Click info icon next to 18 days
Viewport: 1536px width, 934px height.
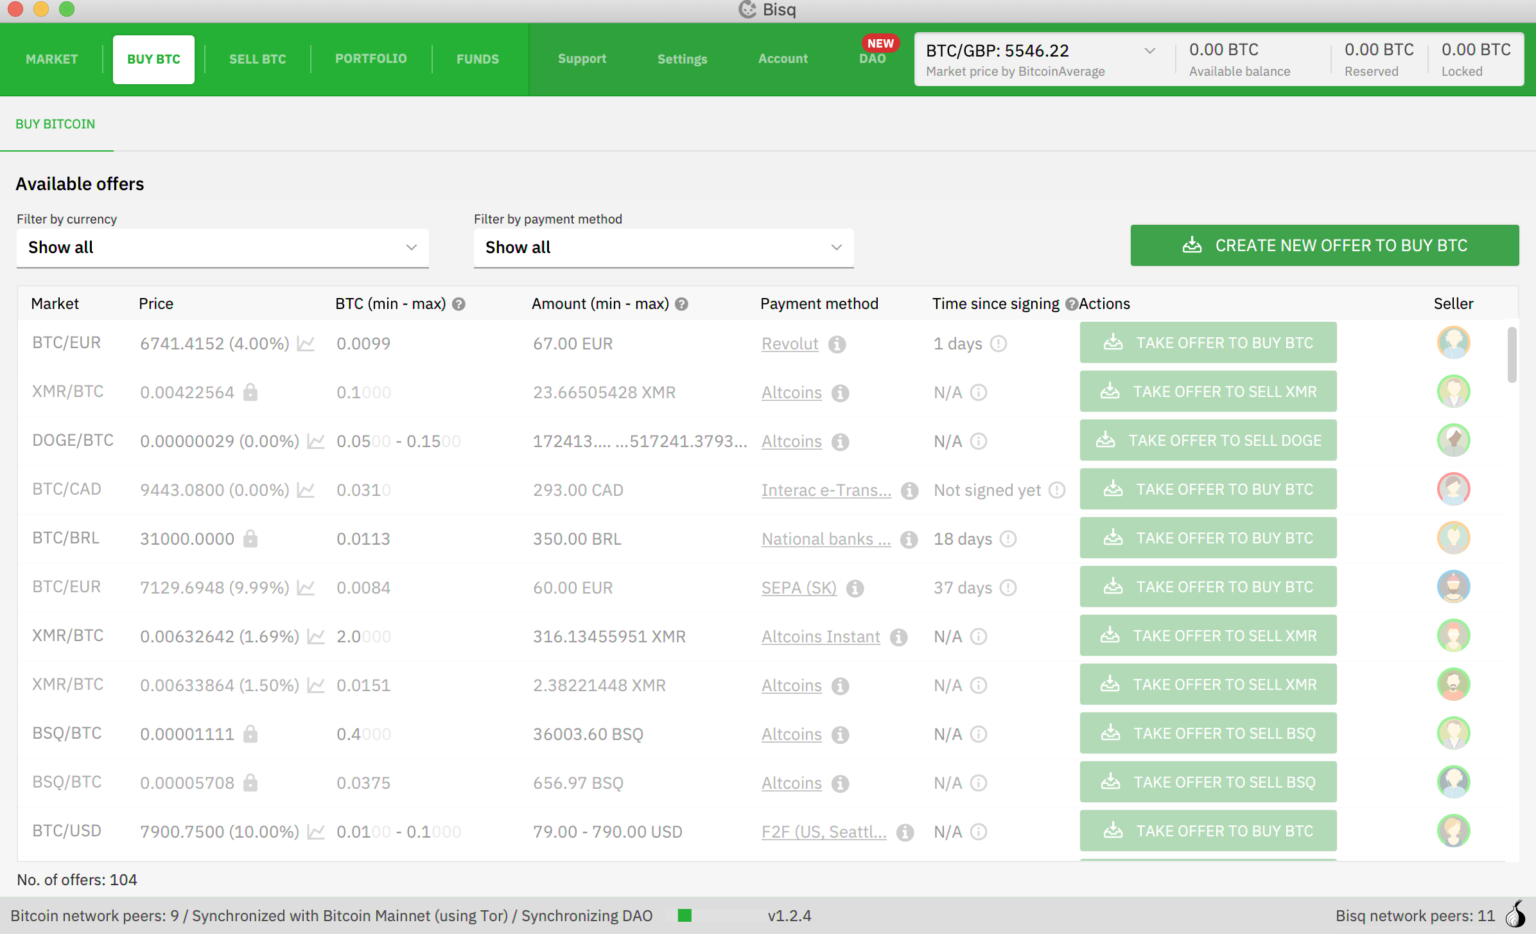tap(1008, 539)
